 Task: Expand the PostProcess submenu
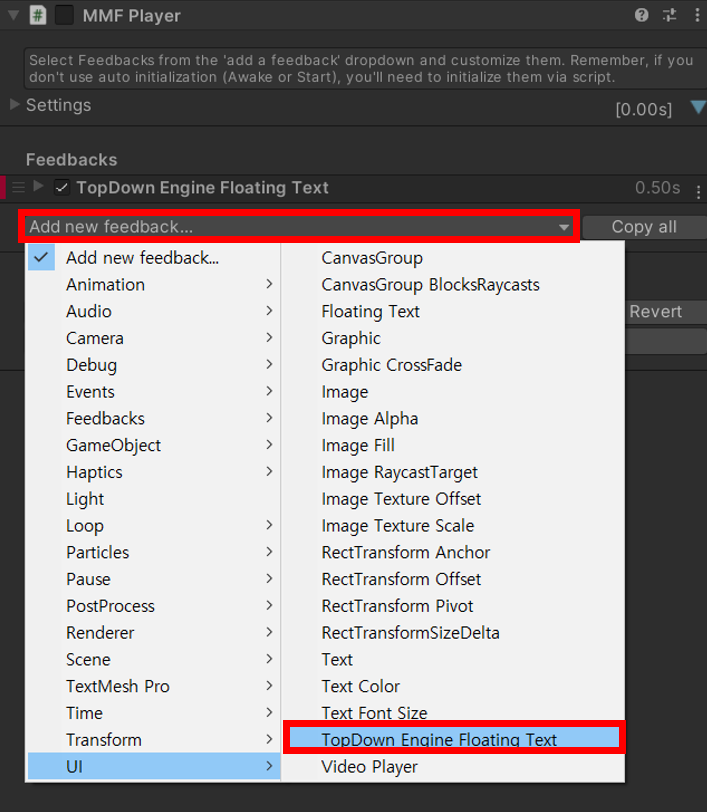[x=154, y=606]
